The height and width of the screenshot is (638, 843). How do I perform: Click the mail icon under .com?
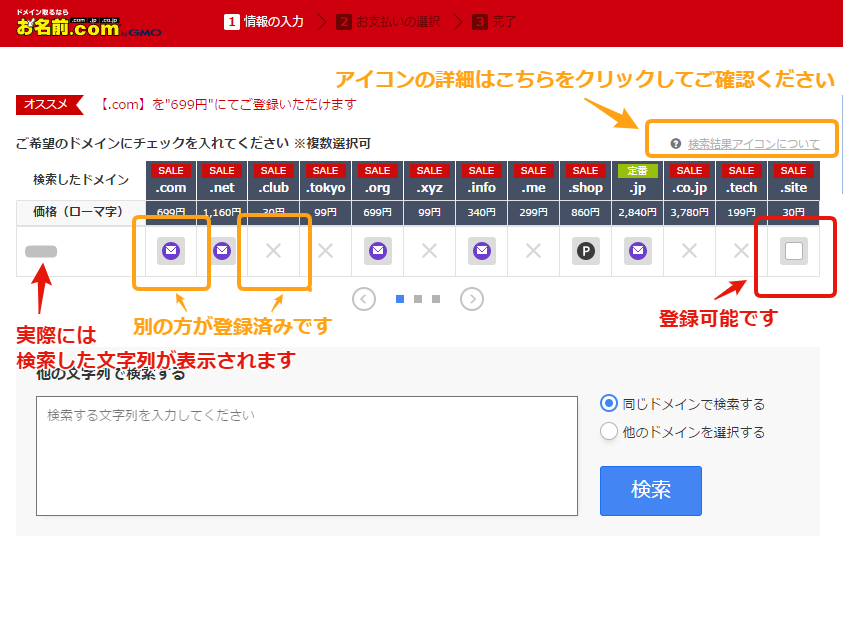(x=170, y=252)
